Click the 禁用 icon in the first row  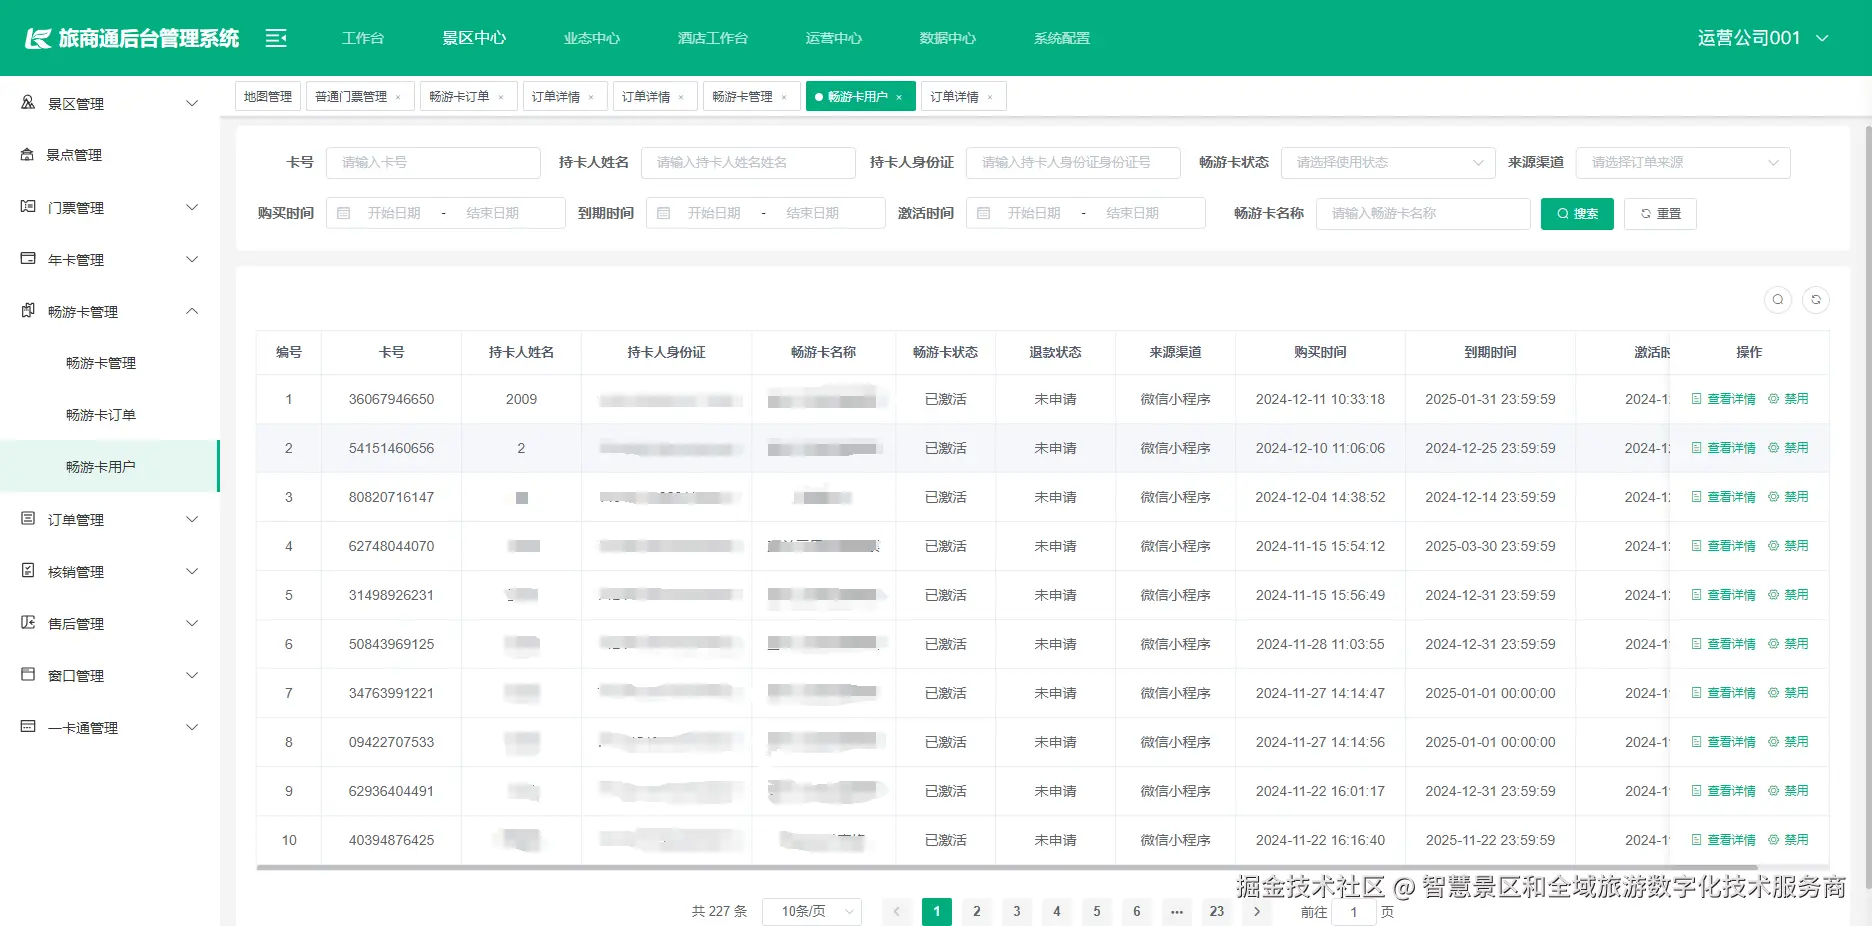point(1773,398)
